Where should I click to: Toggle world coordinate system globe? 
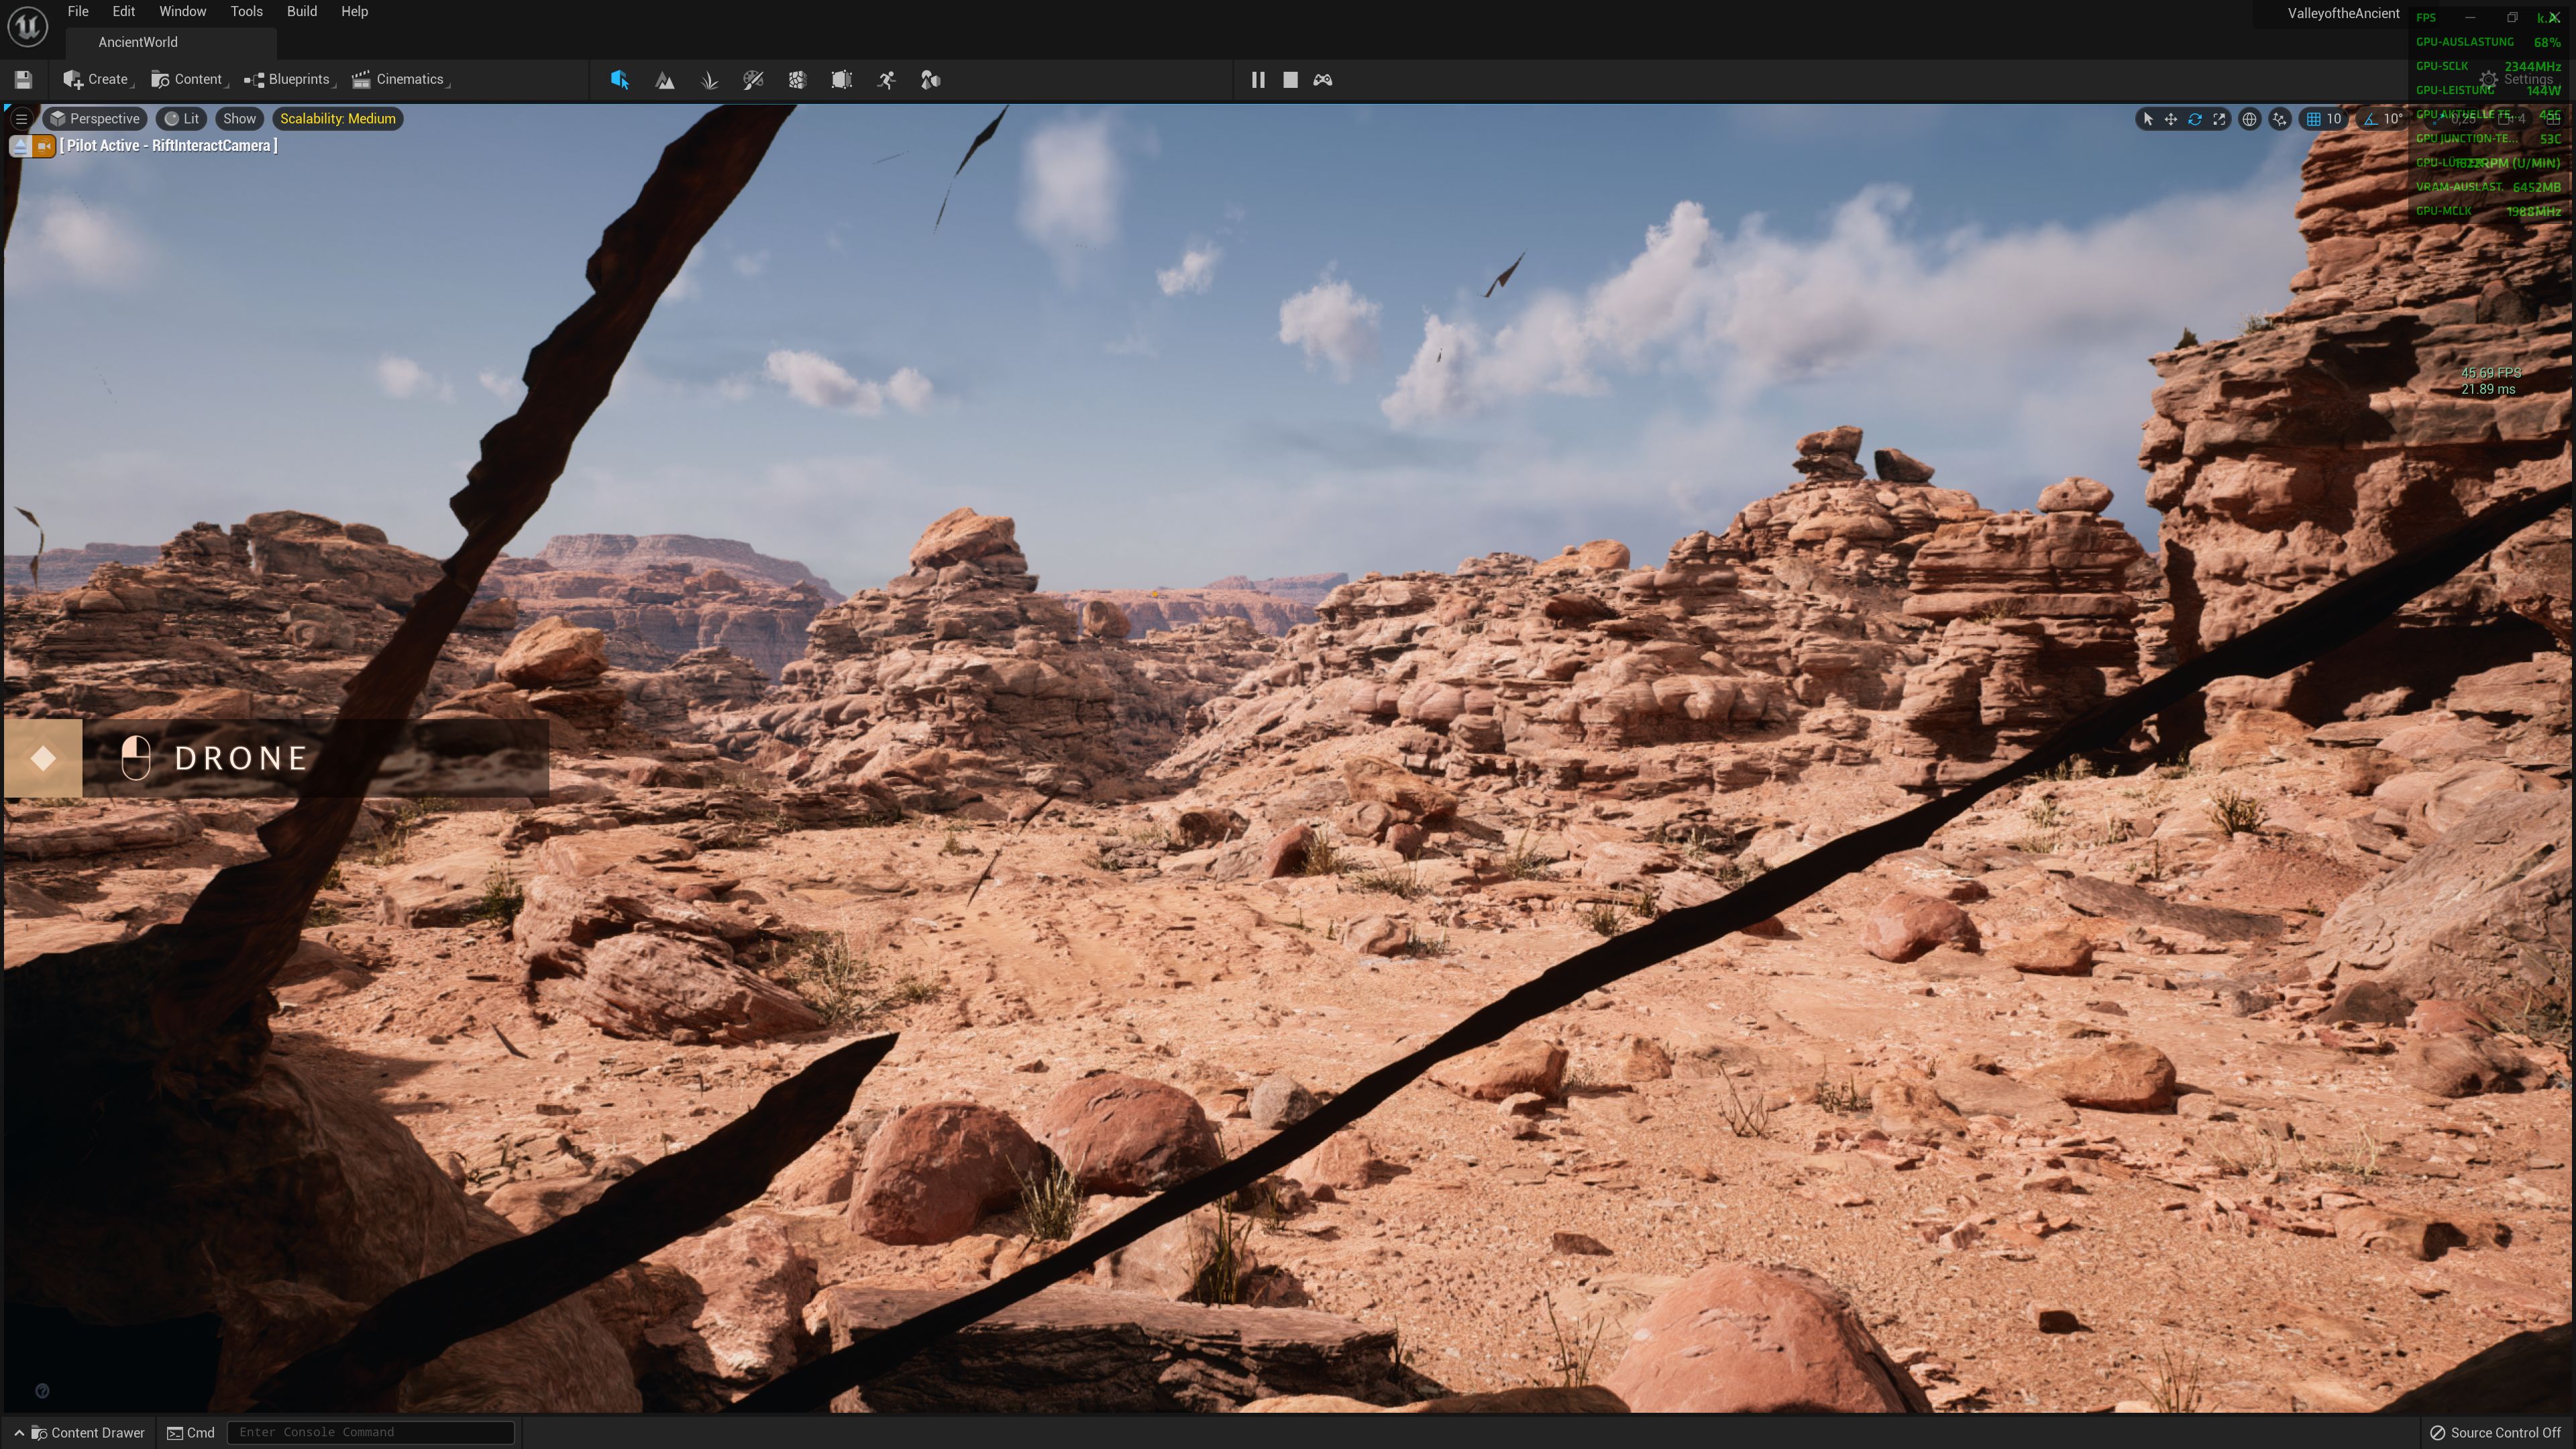pyautogui.click(x=2249, y=119)
